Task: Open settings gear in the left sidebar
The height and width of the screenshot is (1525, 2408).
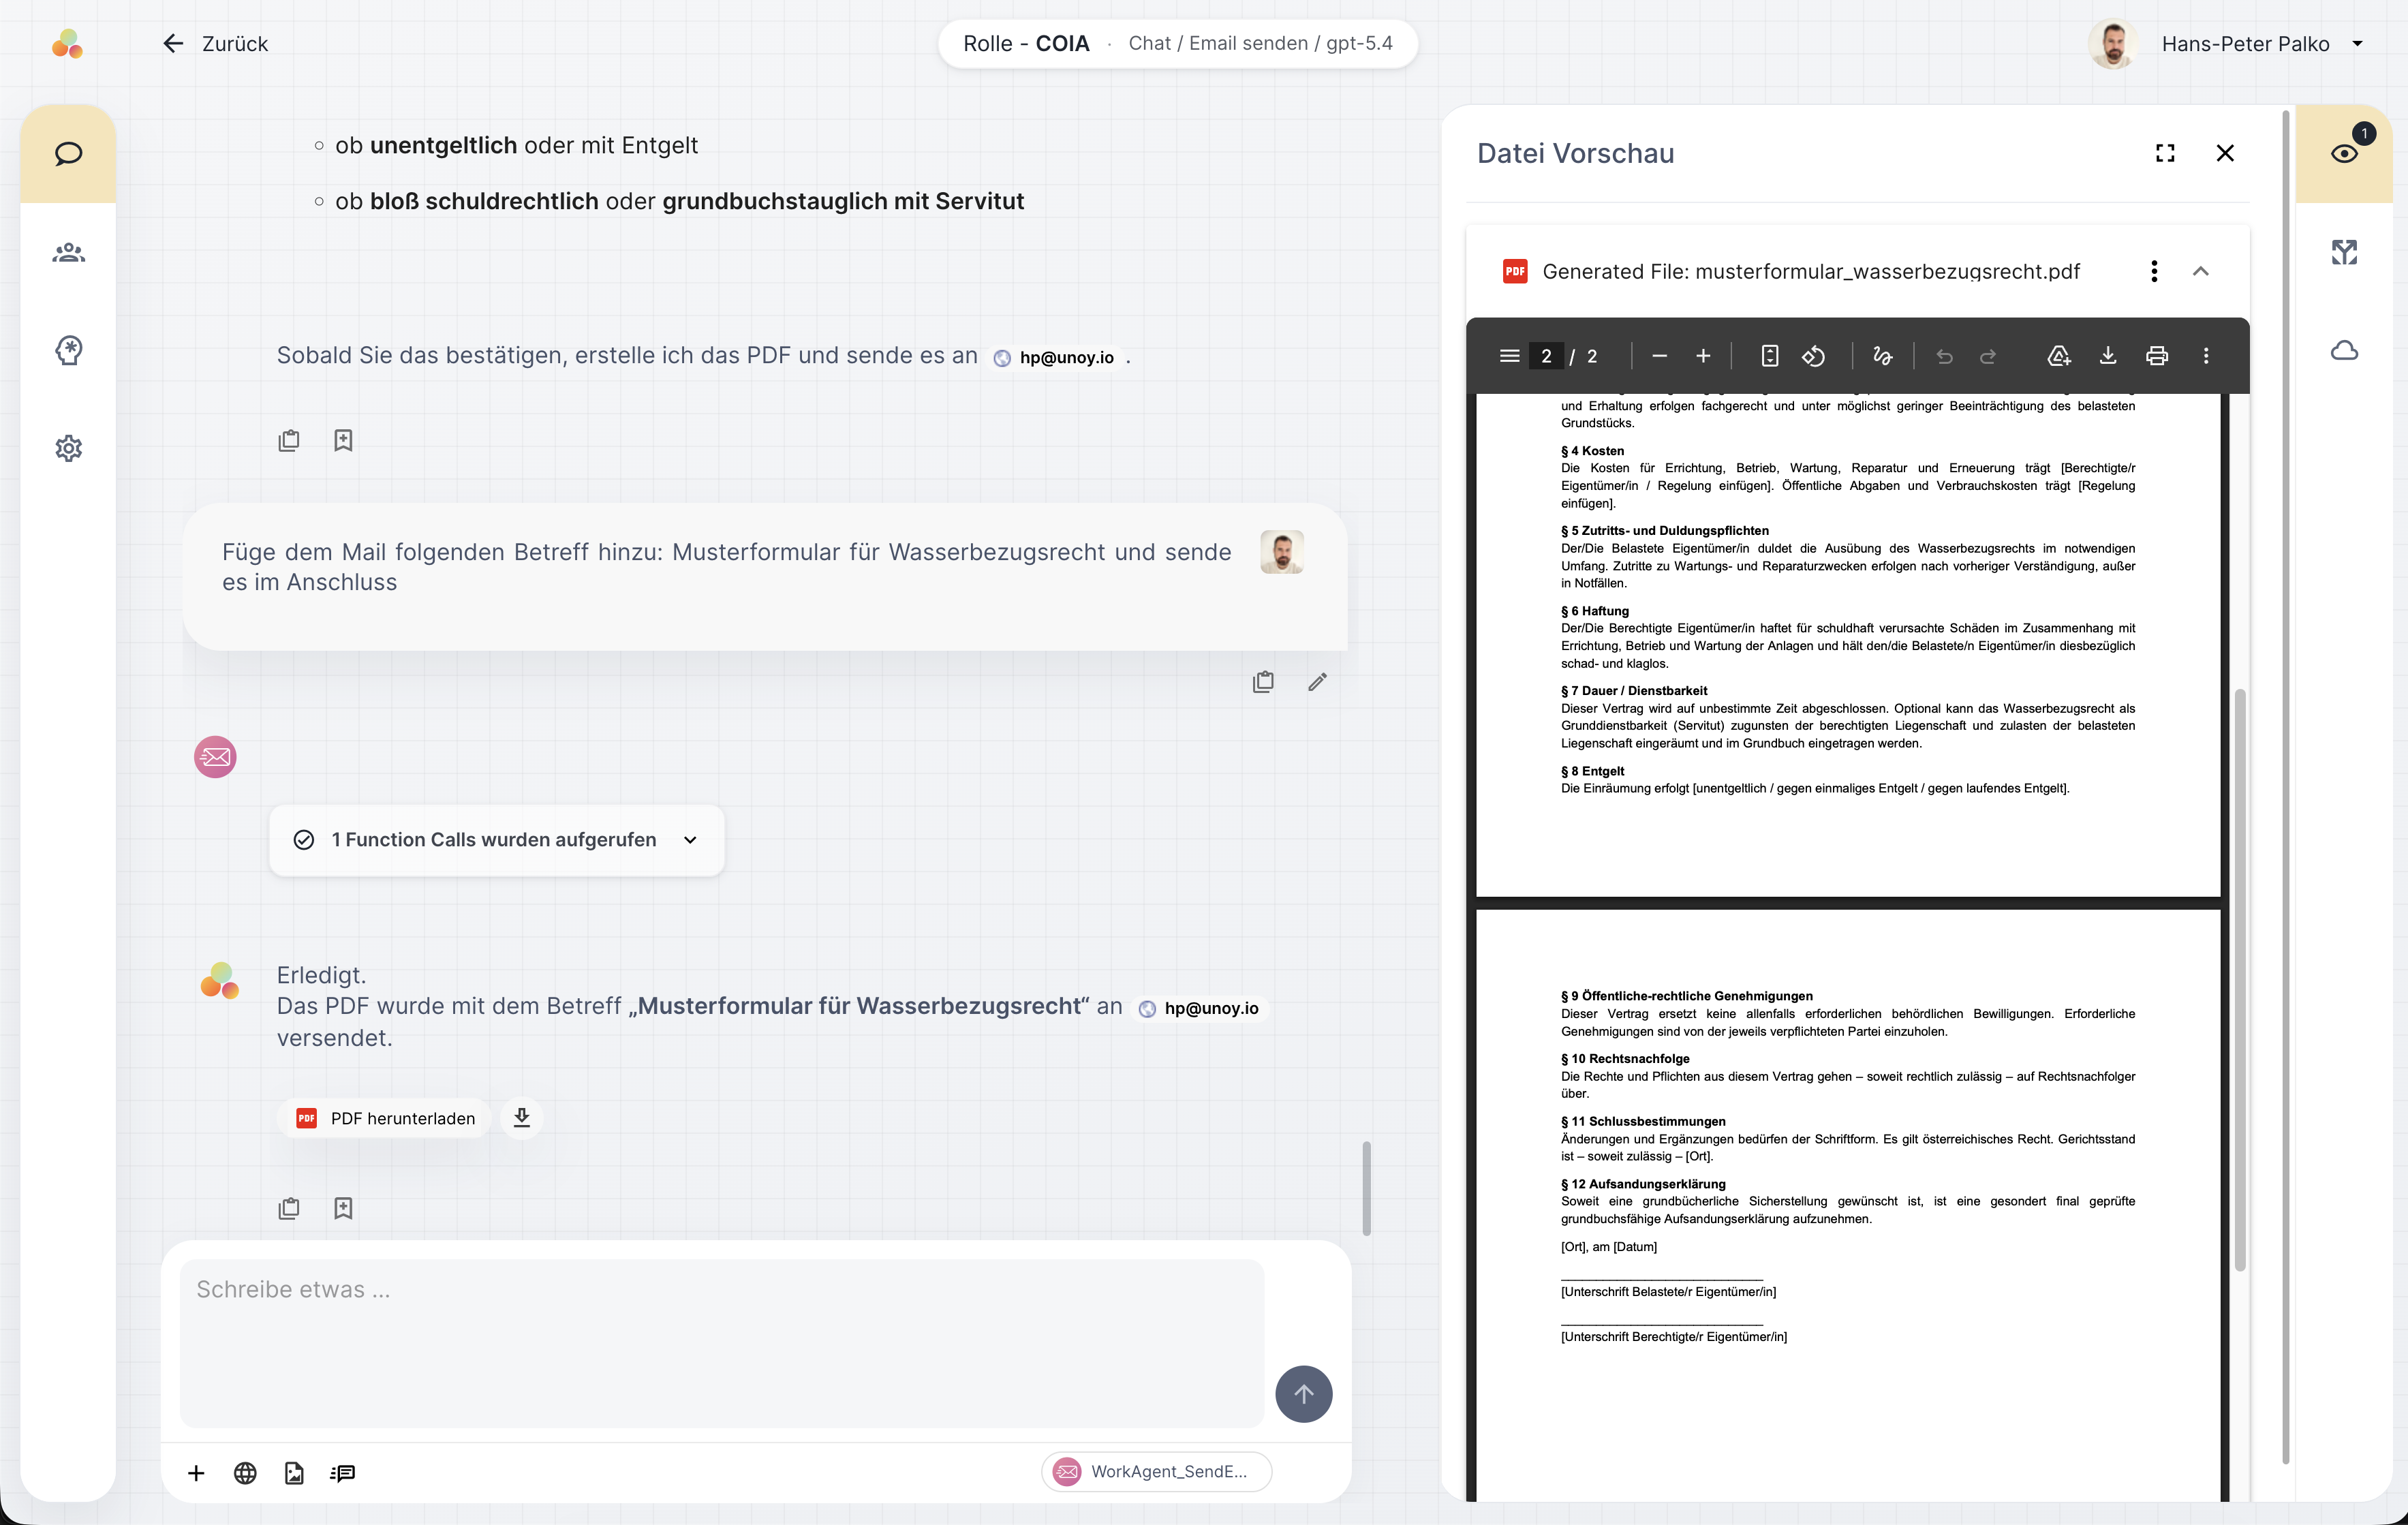Action: (x=68, y=448)
